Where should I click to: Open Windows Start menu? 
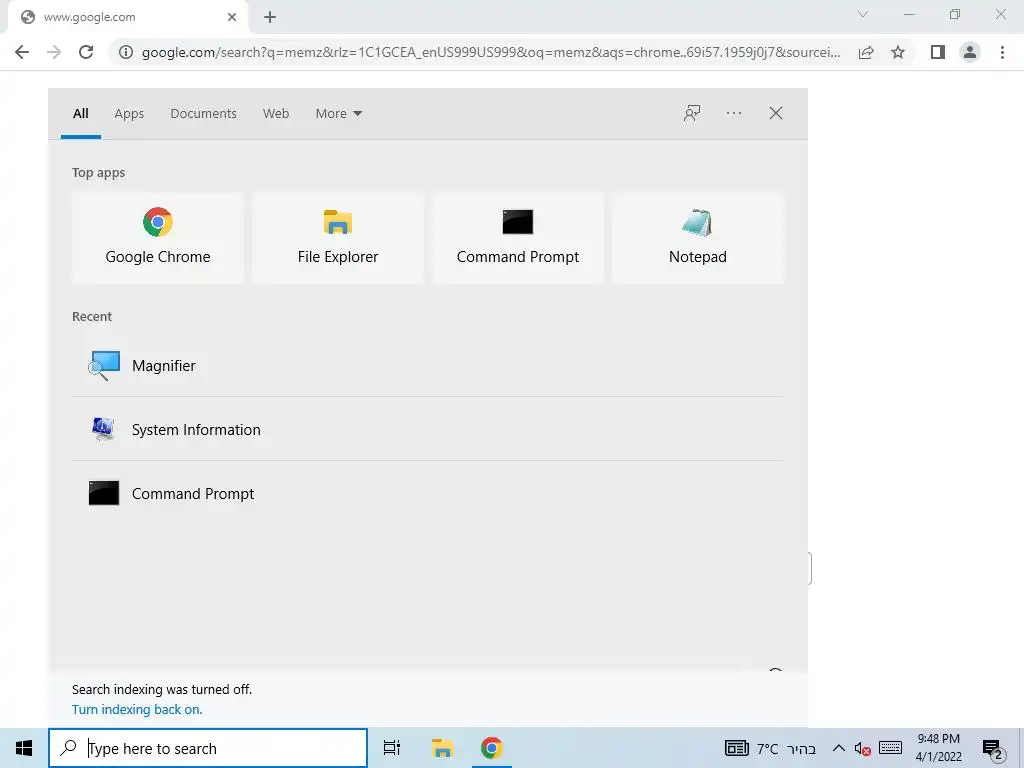click(24, 748)
